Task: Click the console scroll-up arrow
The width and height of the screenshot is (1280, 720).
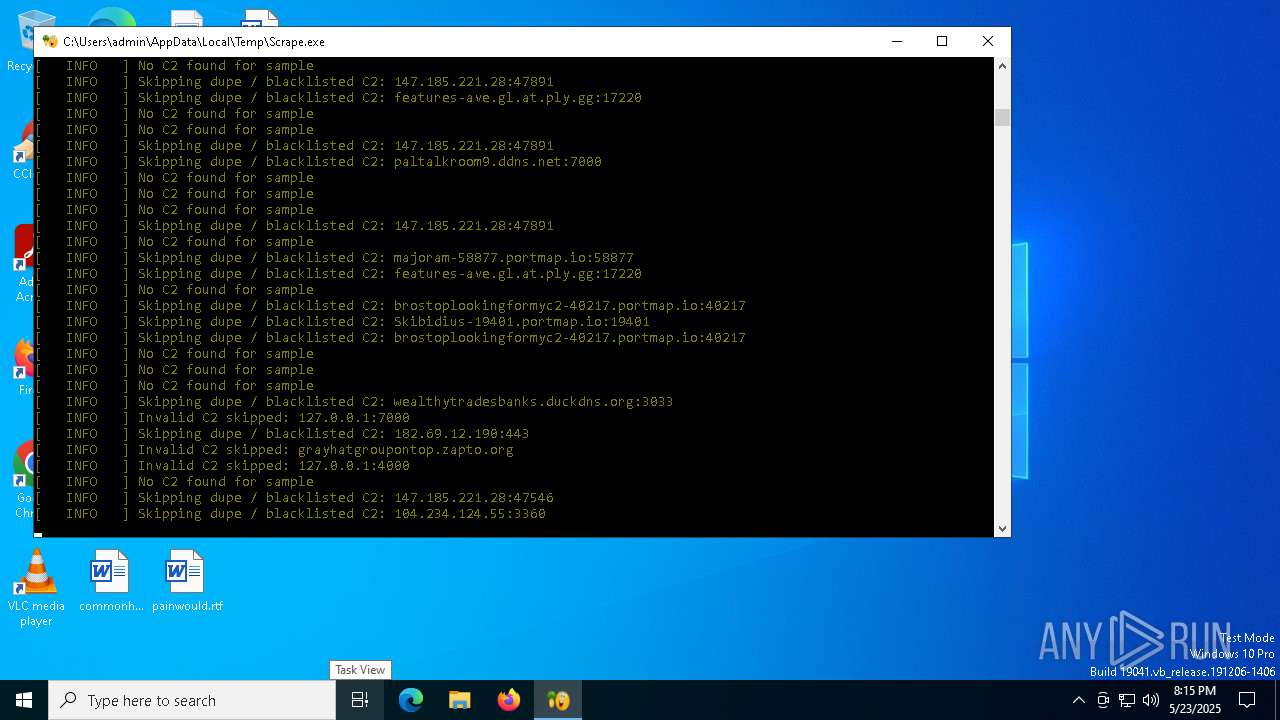Action: click(1002, 66)
